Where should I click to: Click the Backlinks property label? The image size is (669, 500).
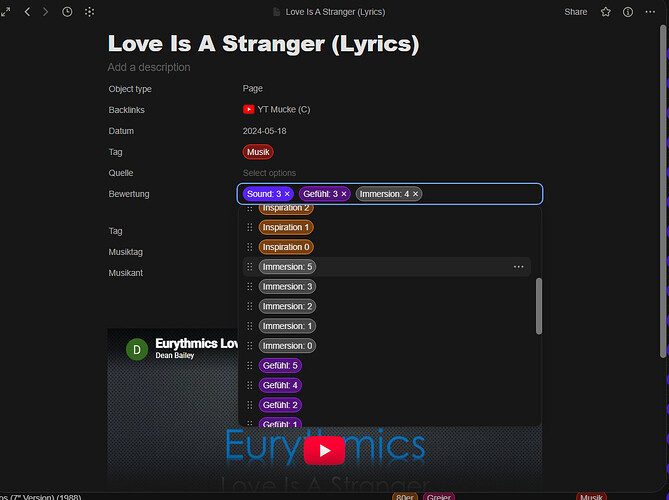click(126, 110)
